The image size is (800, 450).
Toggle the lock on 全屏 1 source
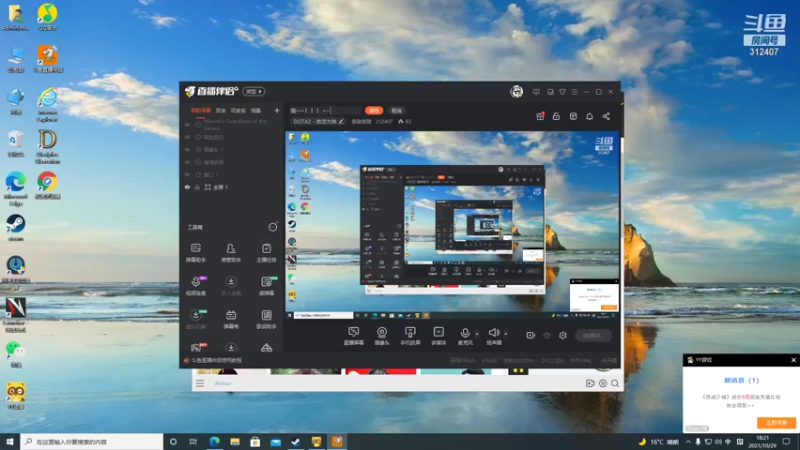point(197,187)
